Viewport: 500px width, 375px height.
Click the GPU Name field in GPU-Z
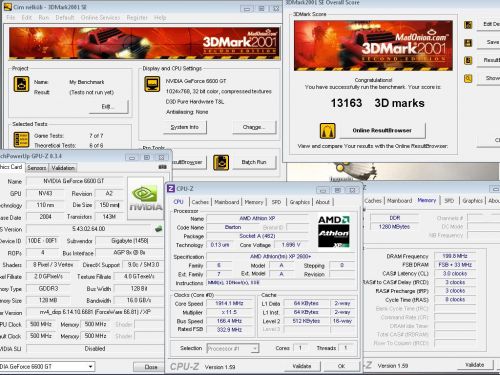[x=74, y=181]
